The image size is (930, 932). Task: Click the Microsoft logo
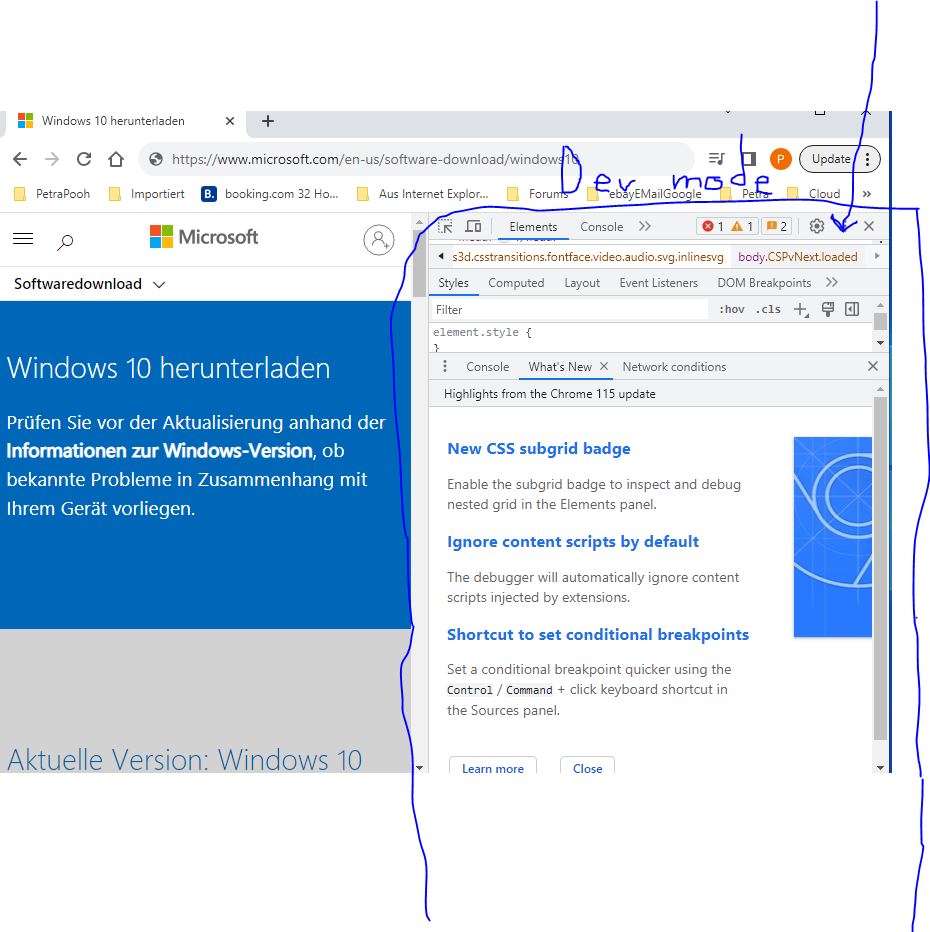pos(204,237)
